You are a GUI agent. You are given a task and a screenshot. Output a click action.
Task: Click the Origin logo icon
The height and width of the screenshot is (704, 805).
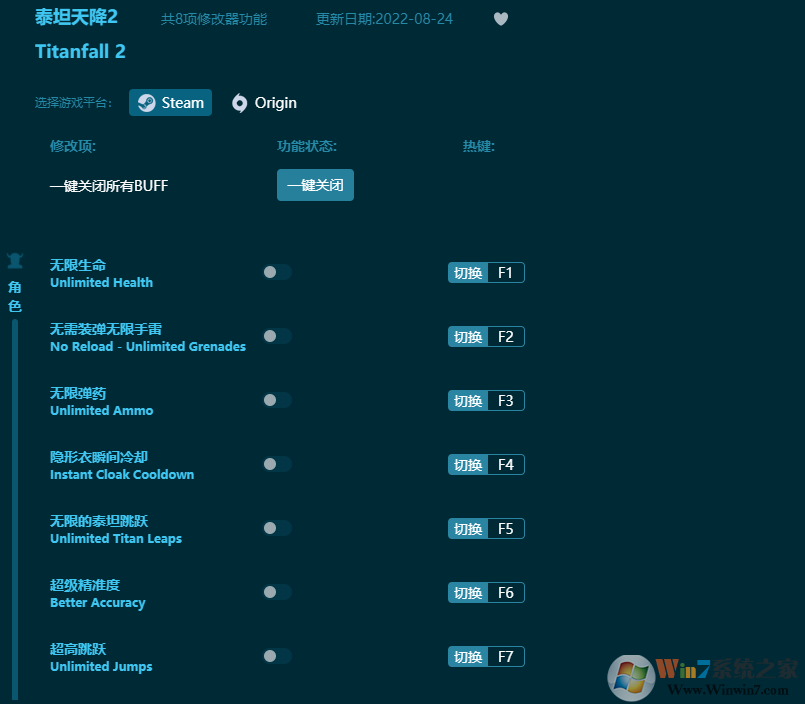[x=239, y=102]
